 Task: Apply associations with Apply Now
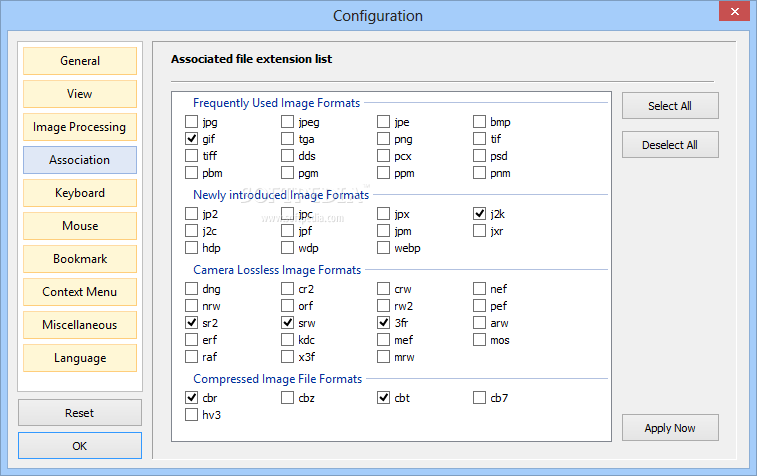point(670,428)
